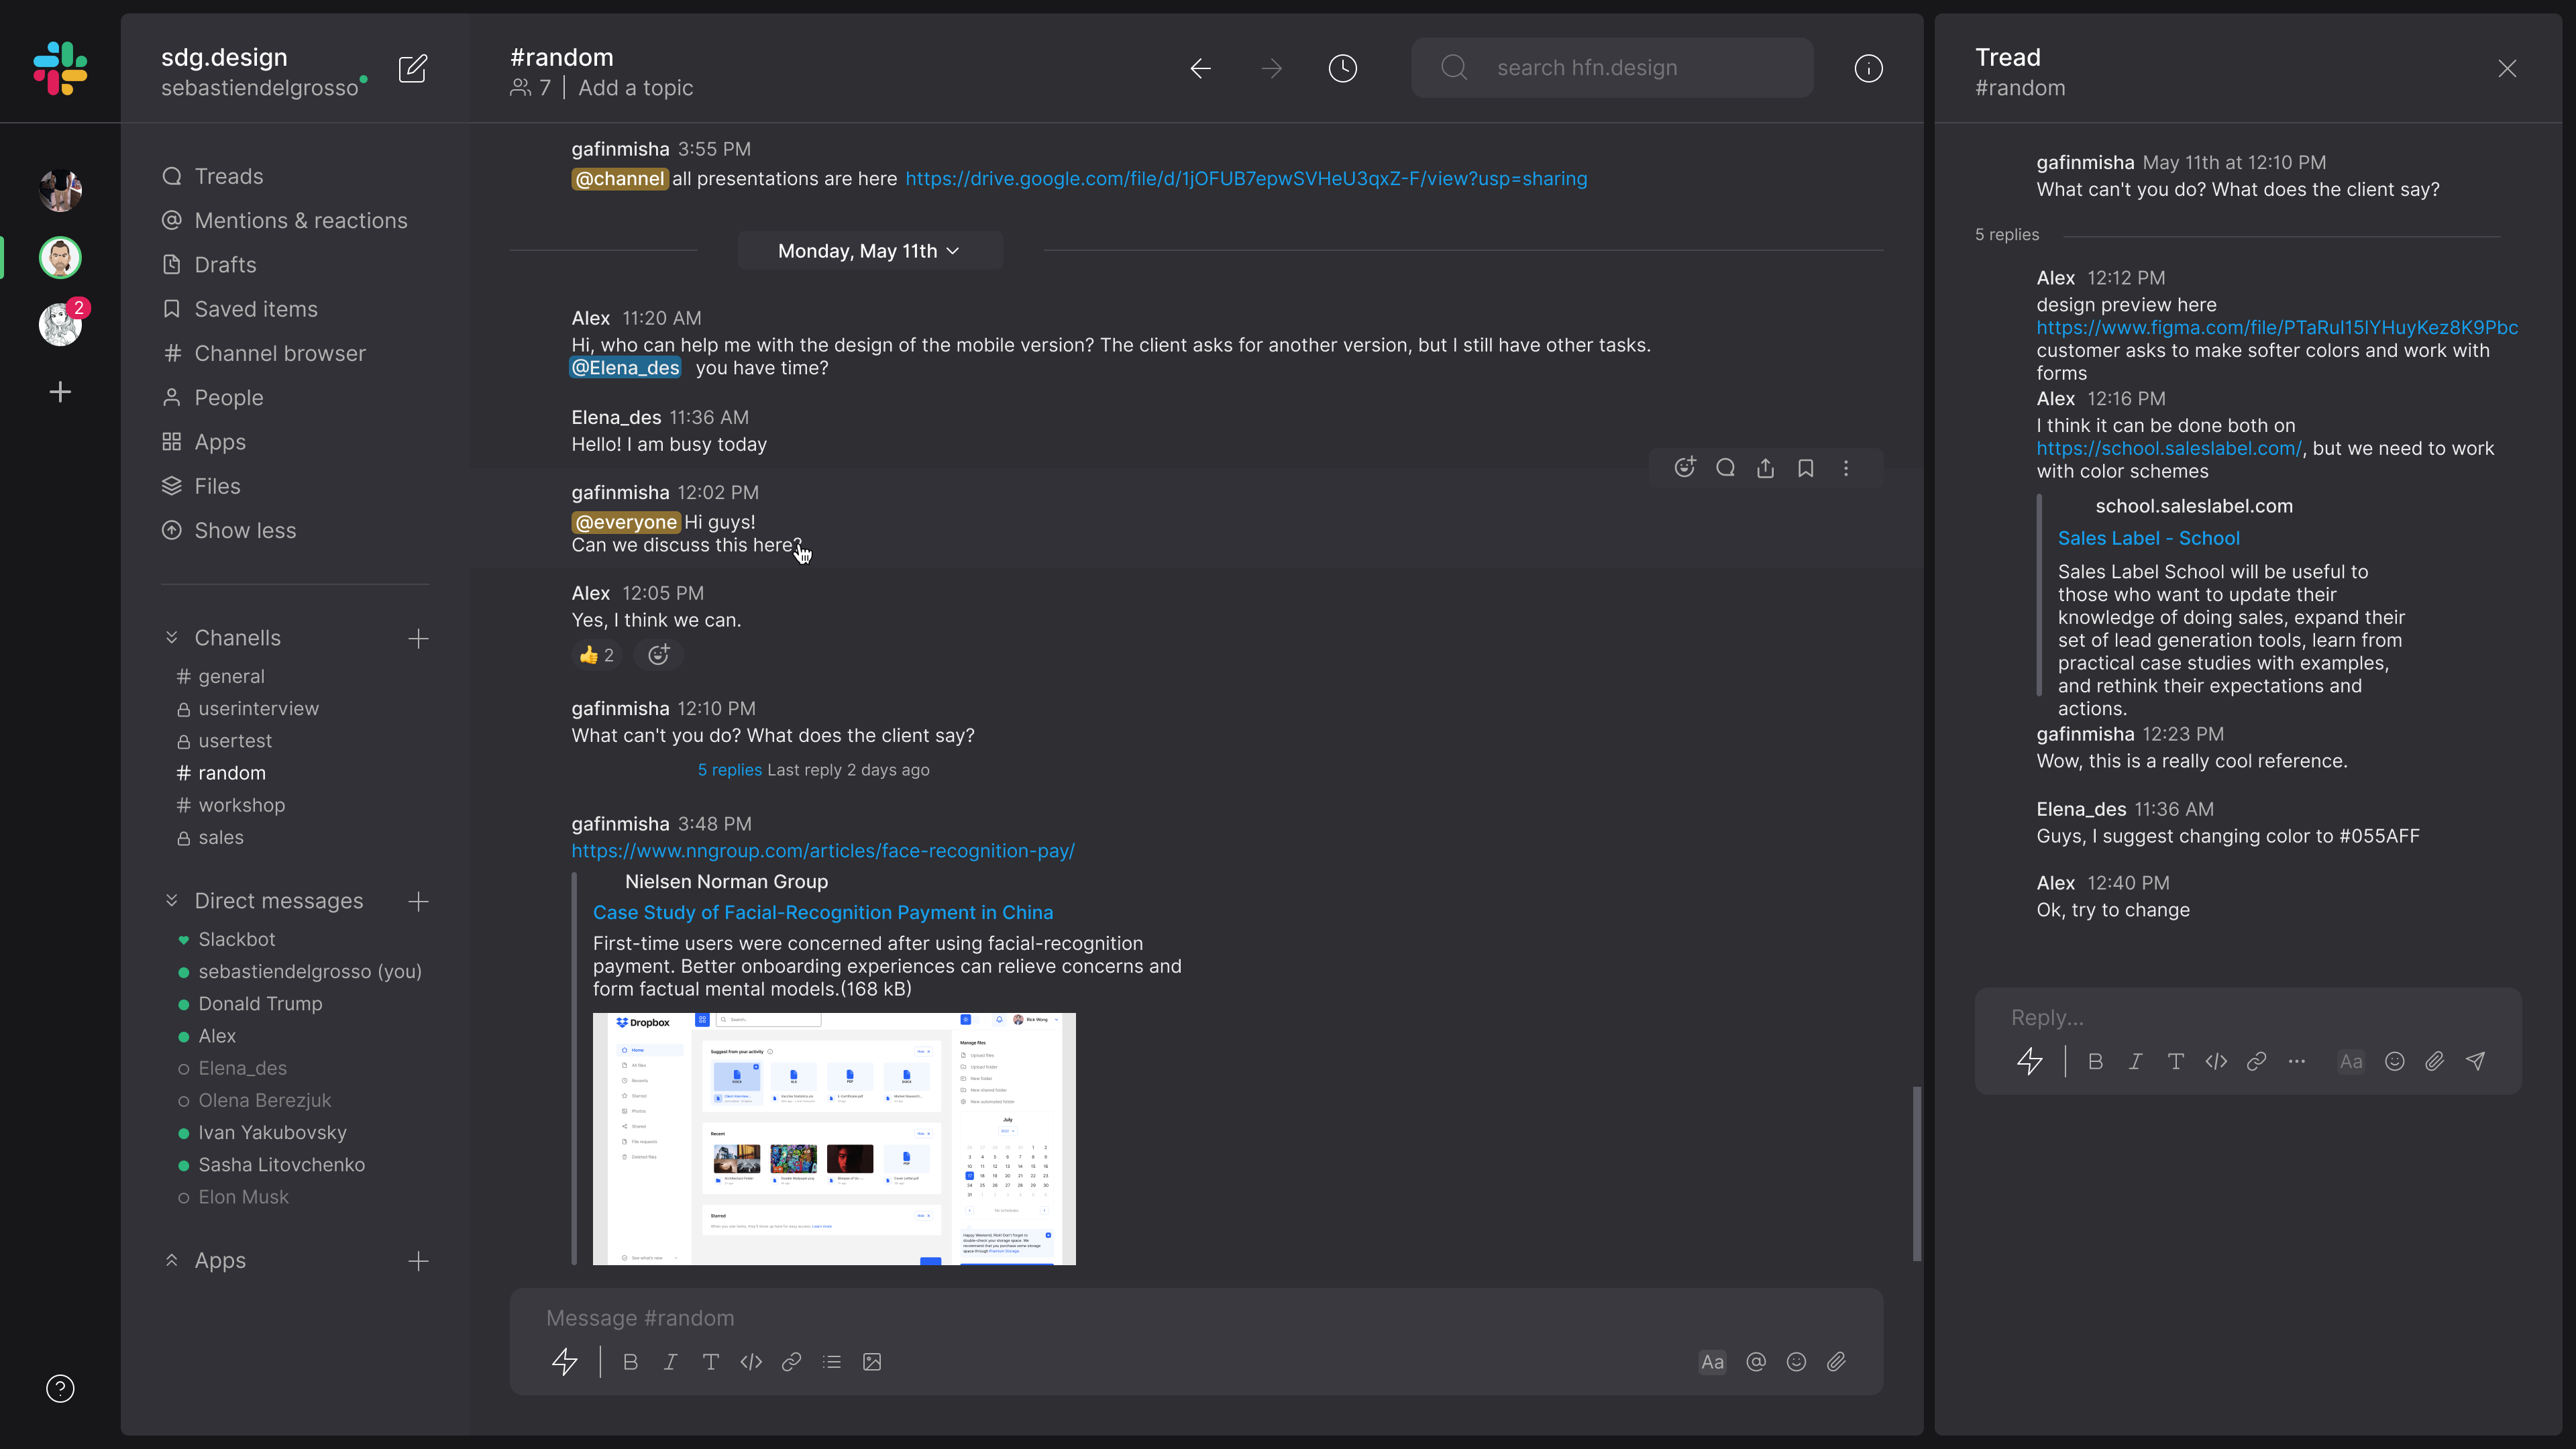Switch to the workshop channel
The width and height of the screenshot is (2576, 1449).
pyautogui.click(x=241, y=805)
